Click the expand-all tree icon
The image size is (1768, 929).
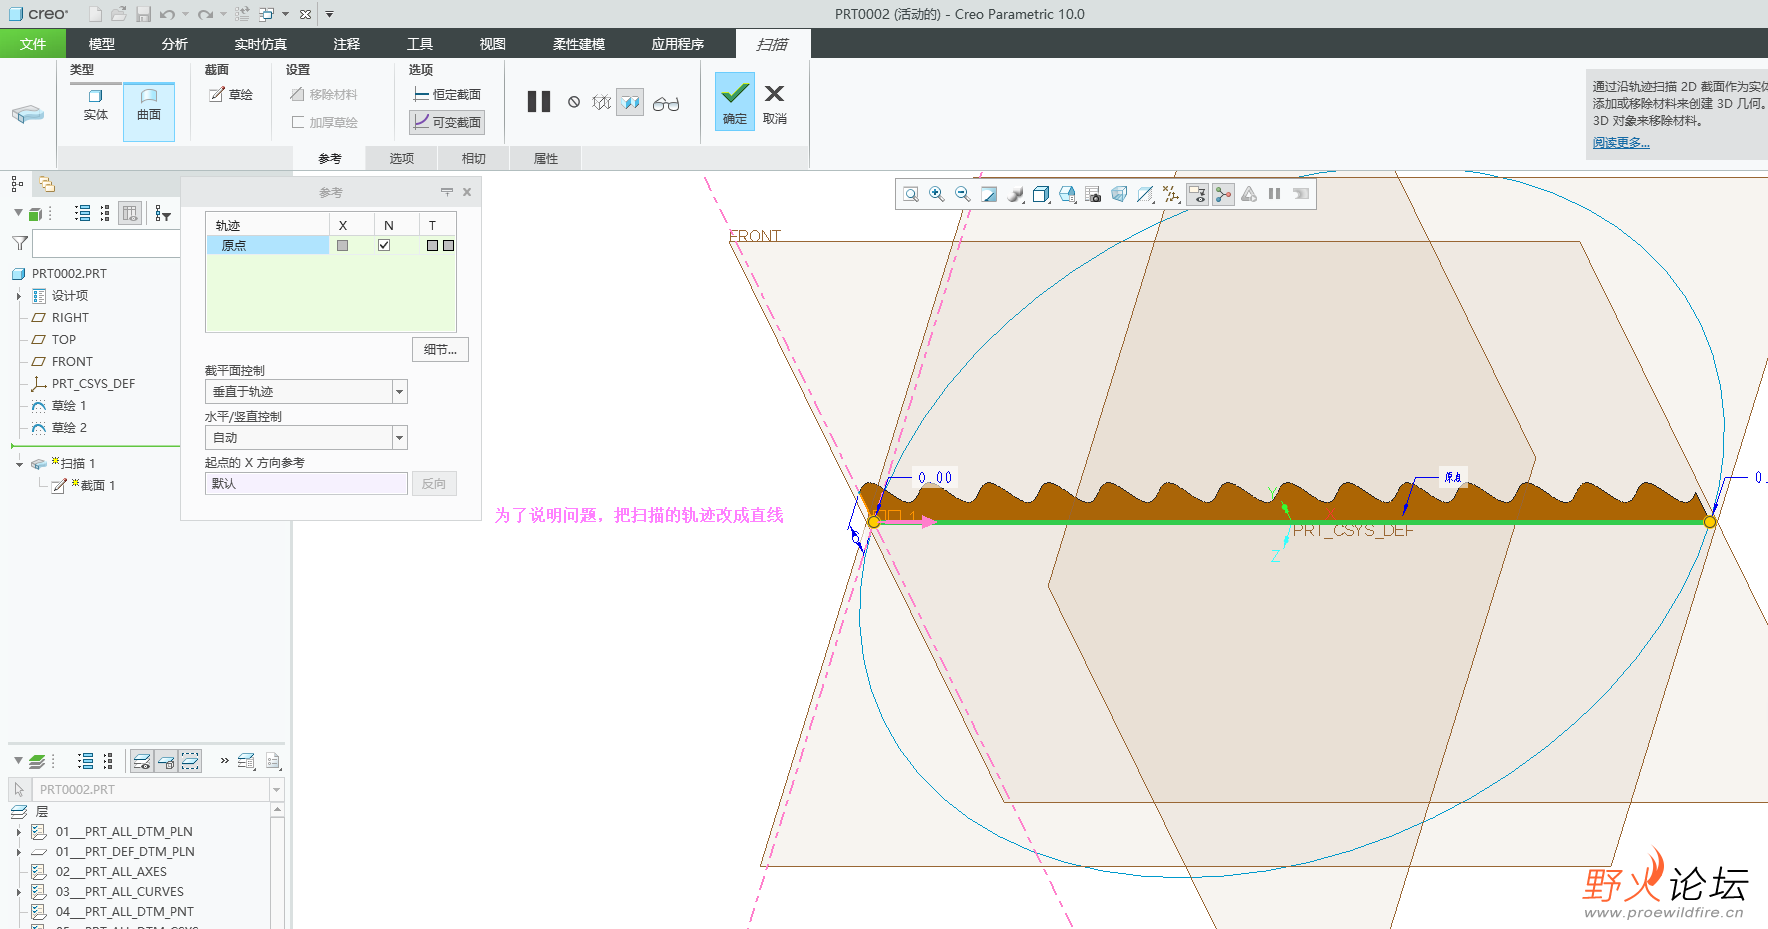click(83, 213)
